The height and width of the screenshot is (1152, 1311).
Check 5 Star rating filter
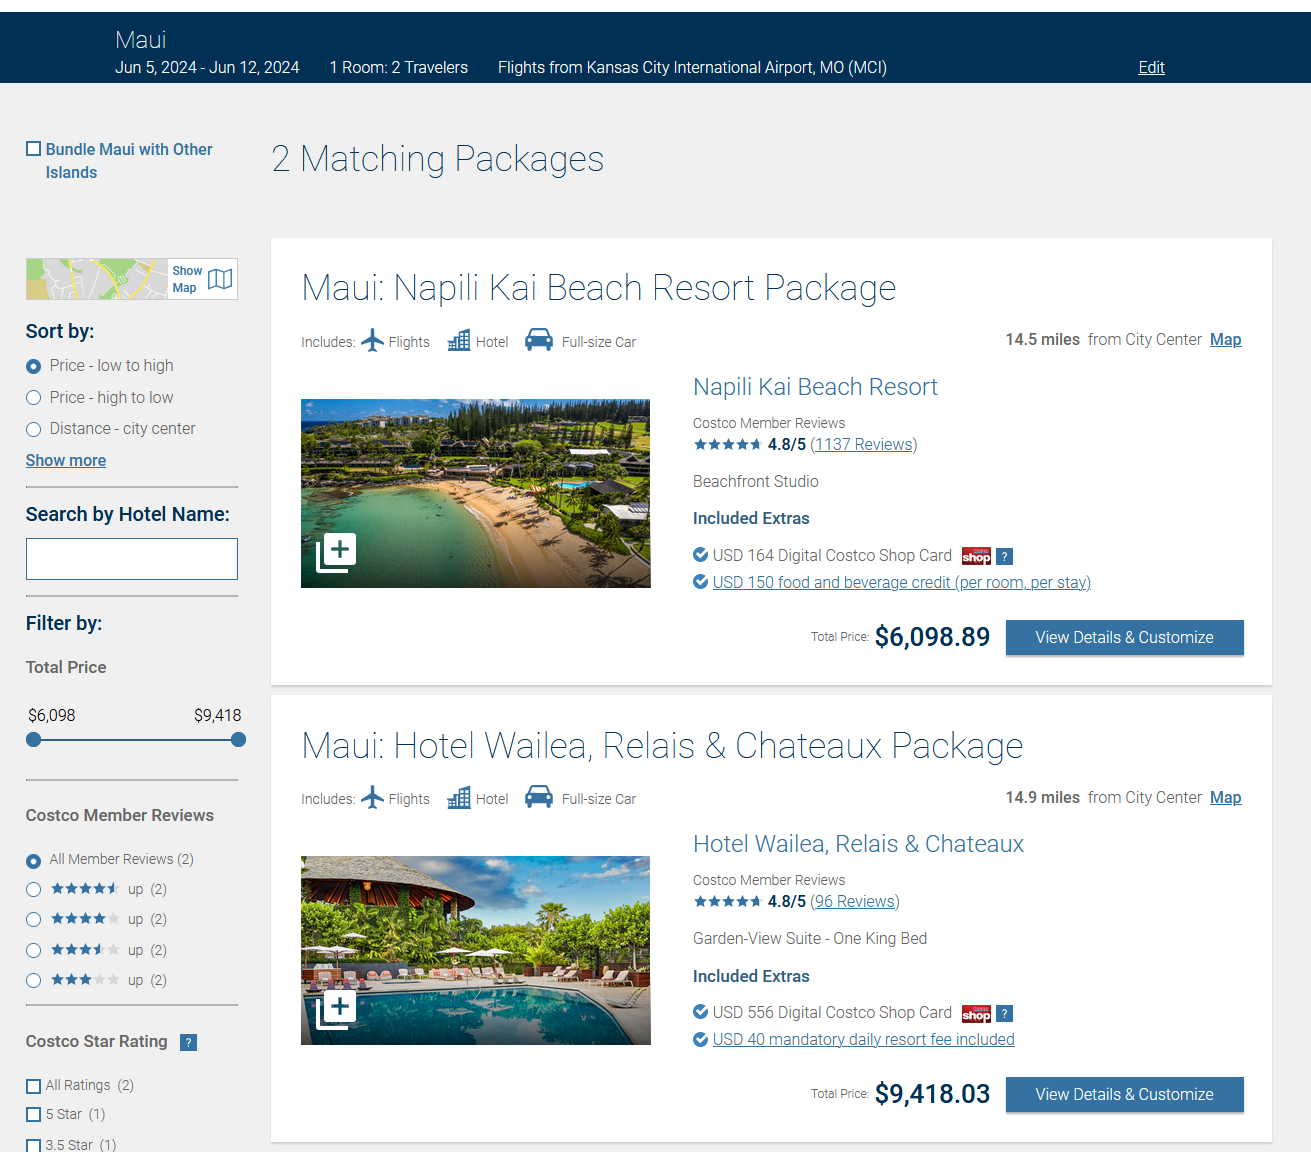(34, 1114)
